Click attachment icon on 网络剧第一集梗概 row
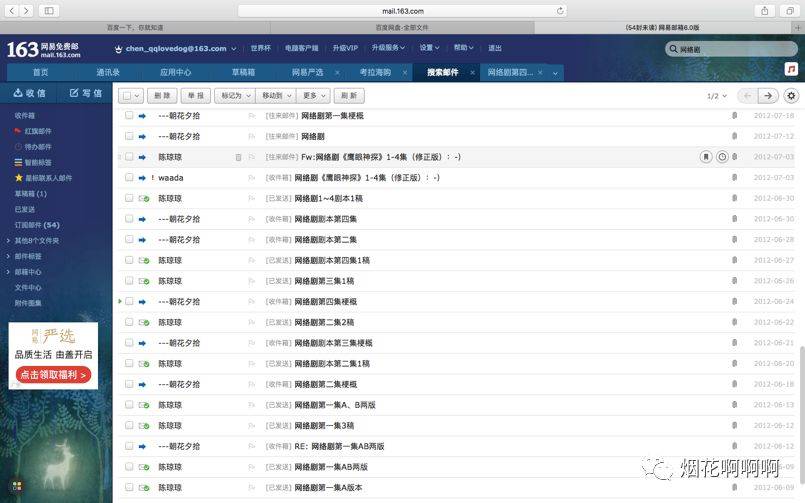 click(x=735, y=115)
